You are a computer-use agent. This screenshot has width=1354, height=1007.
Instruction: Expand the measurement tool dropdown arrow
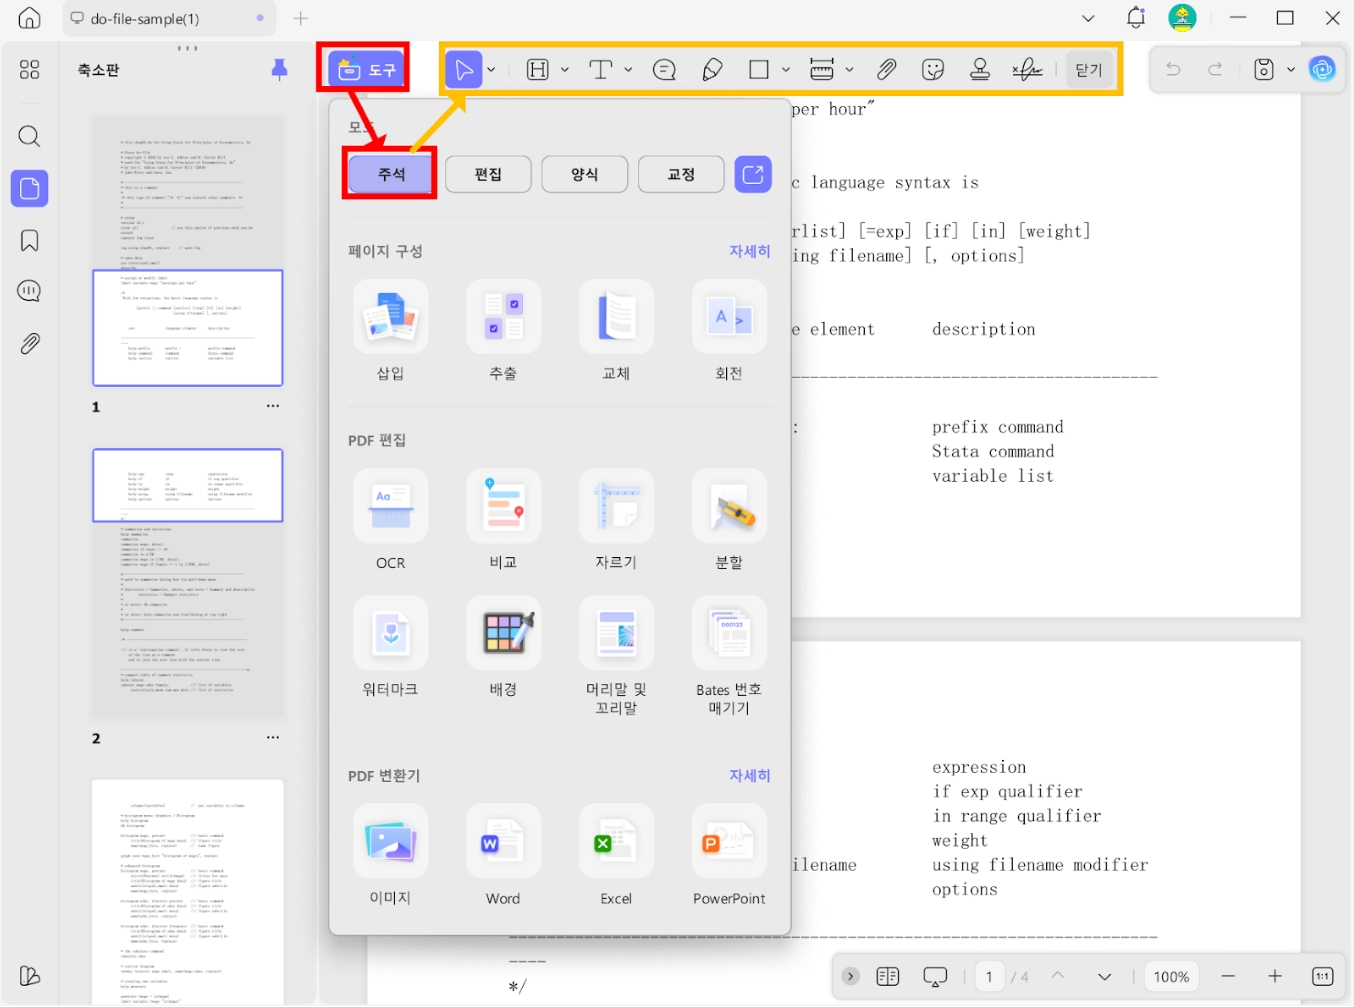pos(849,69)
